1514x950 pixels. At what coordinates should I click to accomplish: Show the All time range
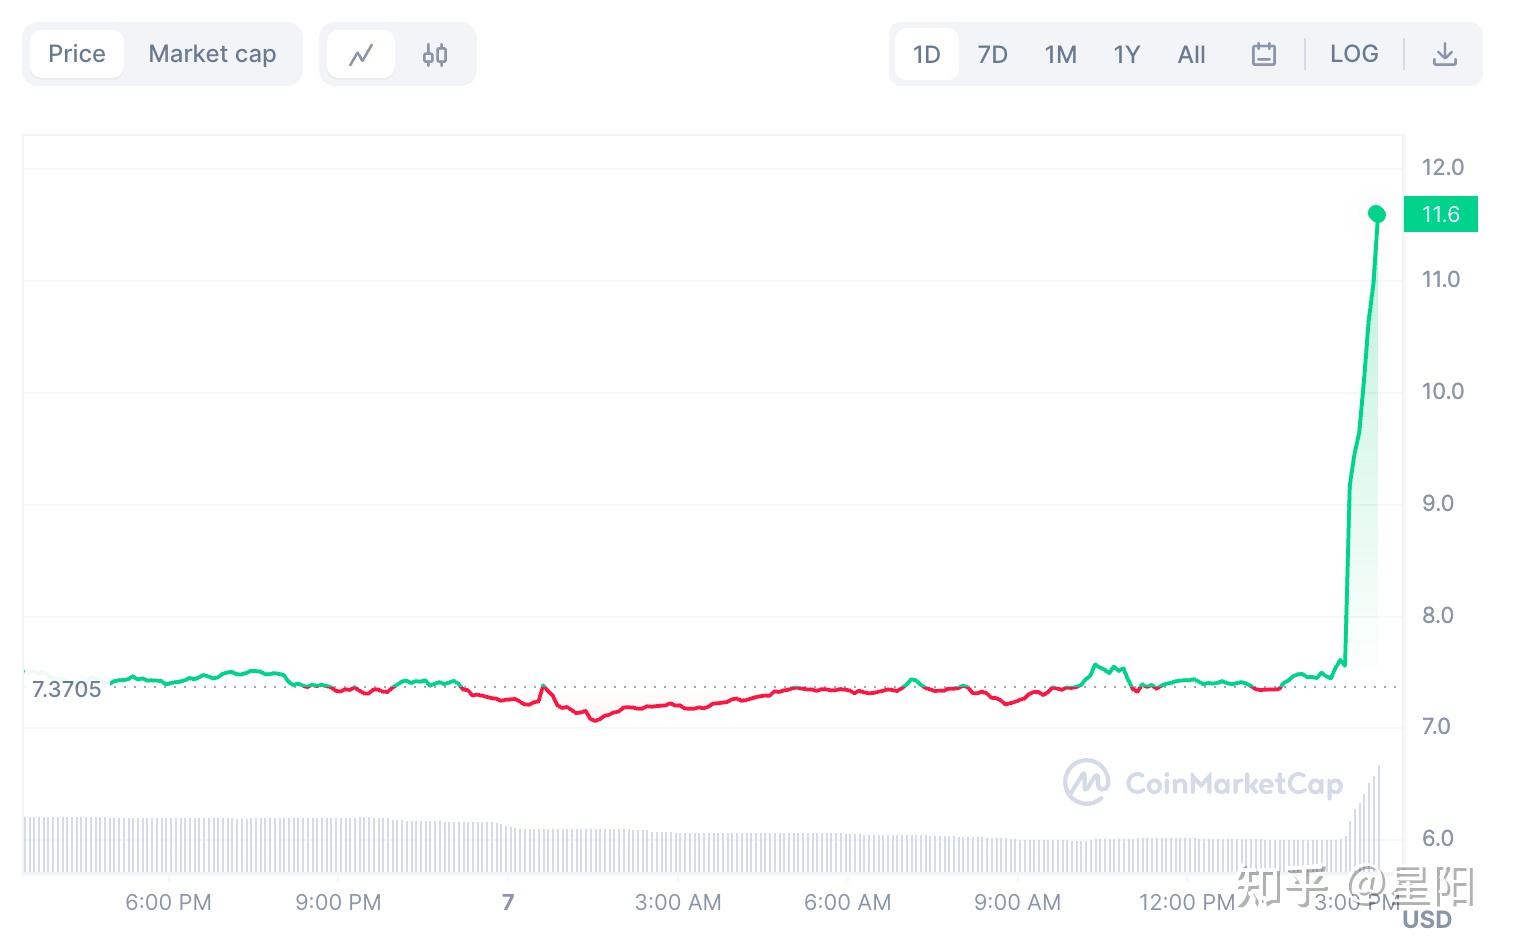point(1191,55)
